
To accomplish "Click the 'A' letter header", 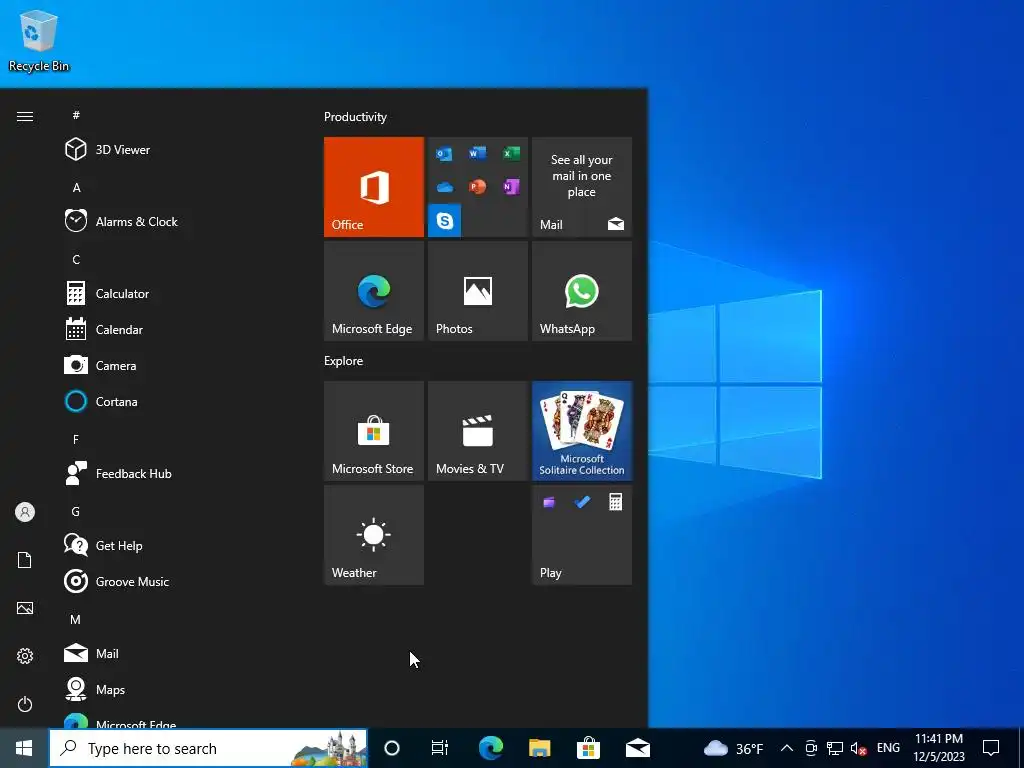I will (76, 187).
